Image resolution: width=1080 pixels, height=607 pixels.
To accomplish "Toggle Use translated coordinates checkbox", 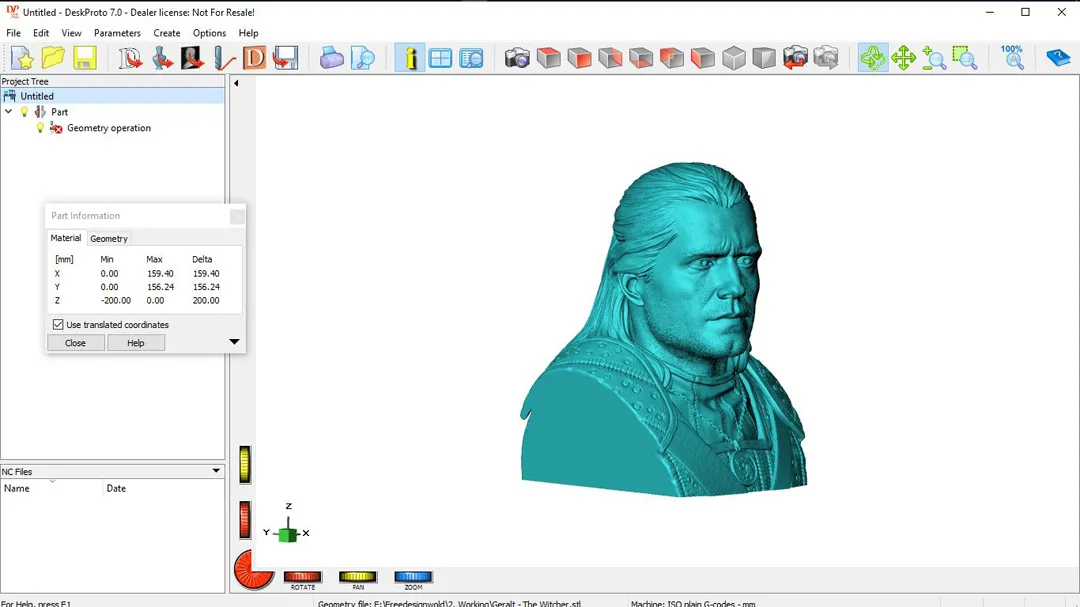I will click(58, 325).
